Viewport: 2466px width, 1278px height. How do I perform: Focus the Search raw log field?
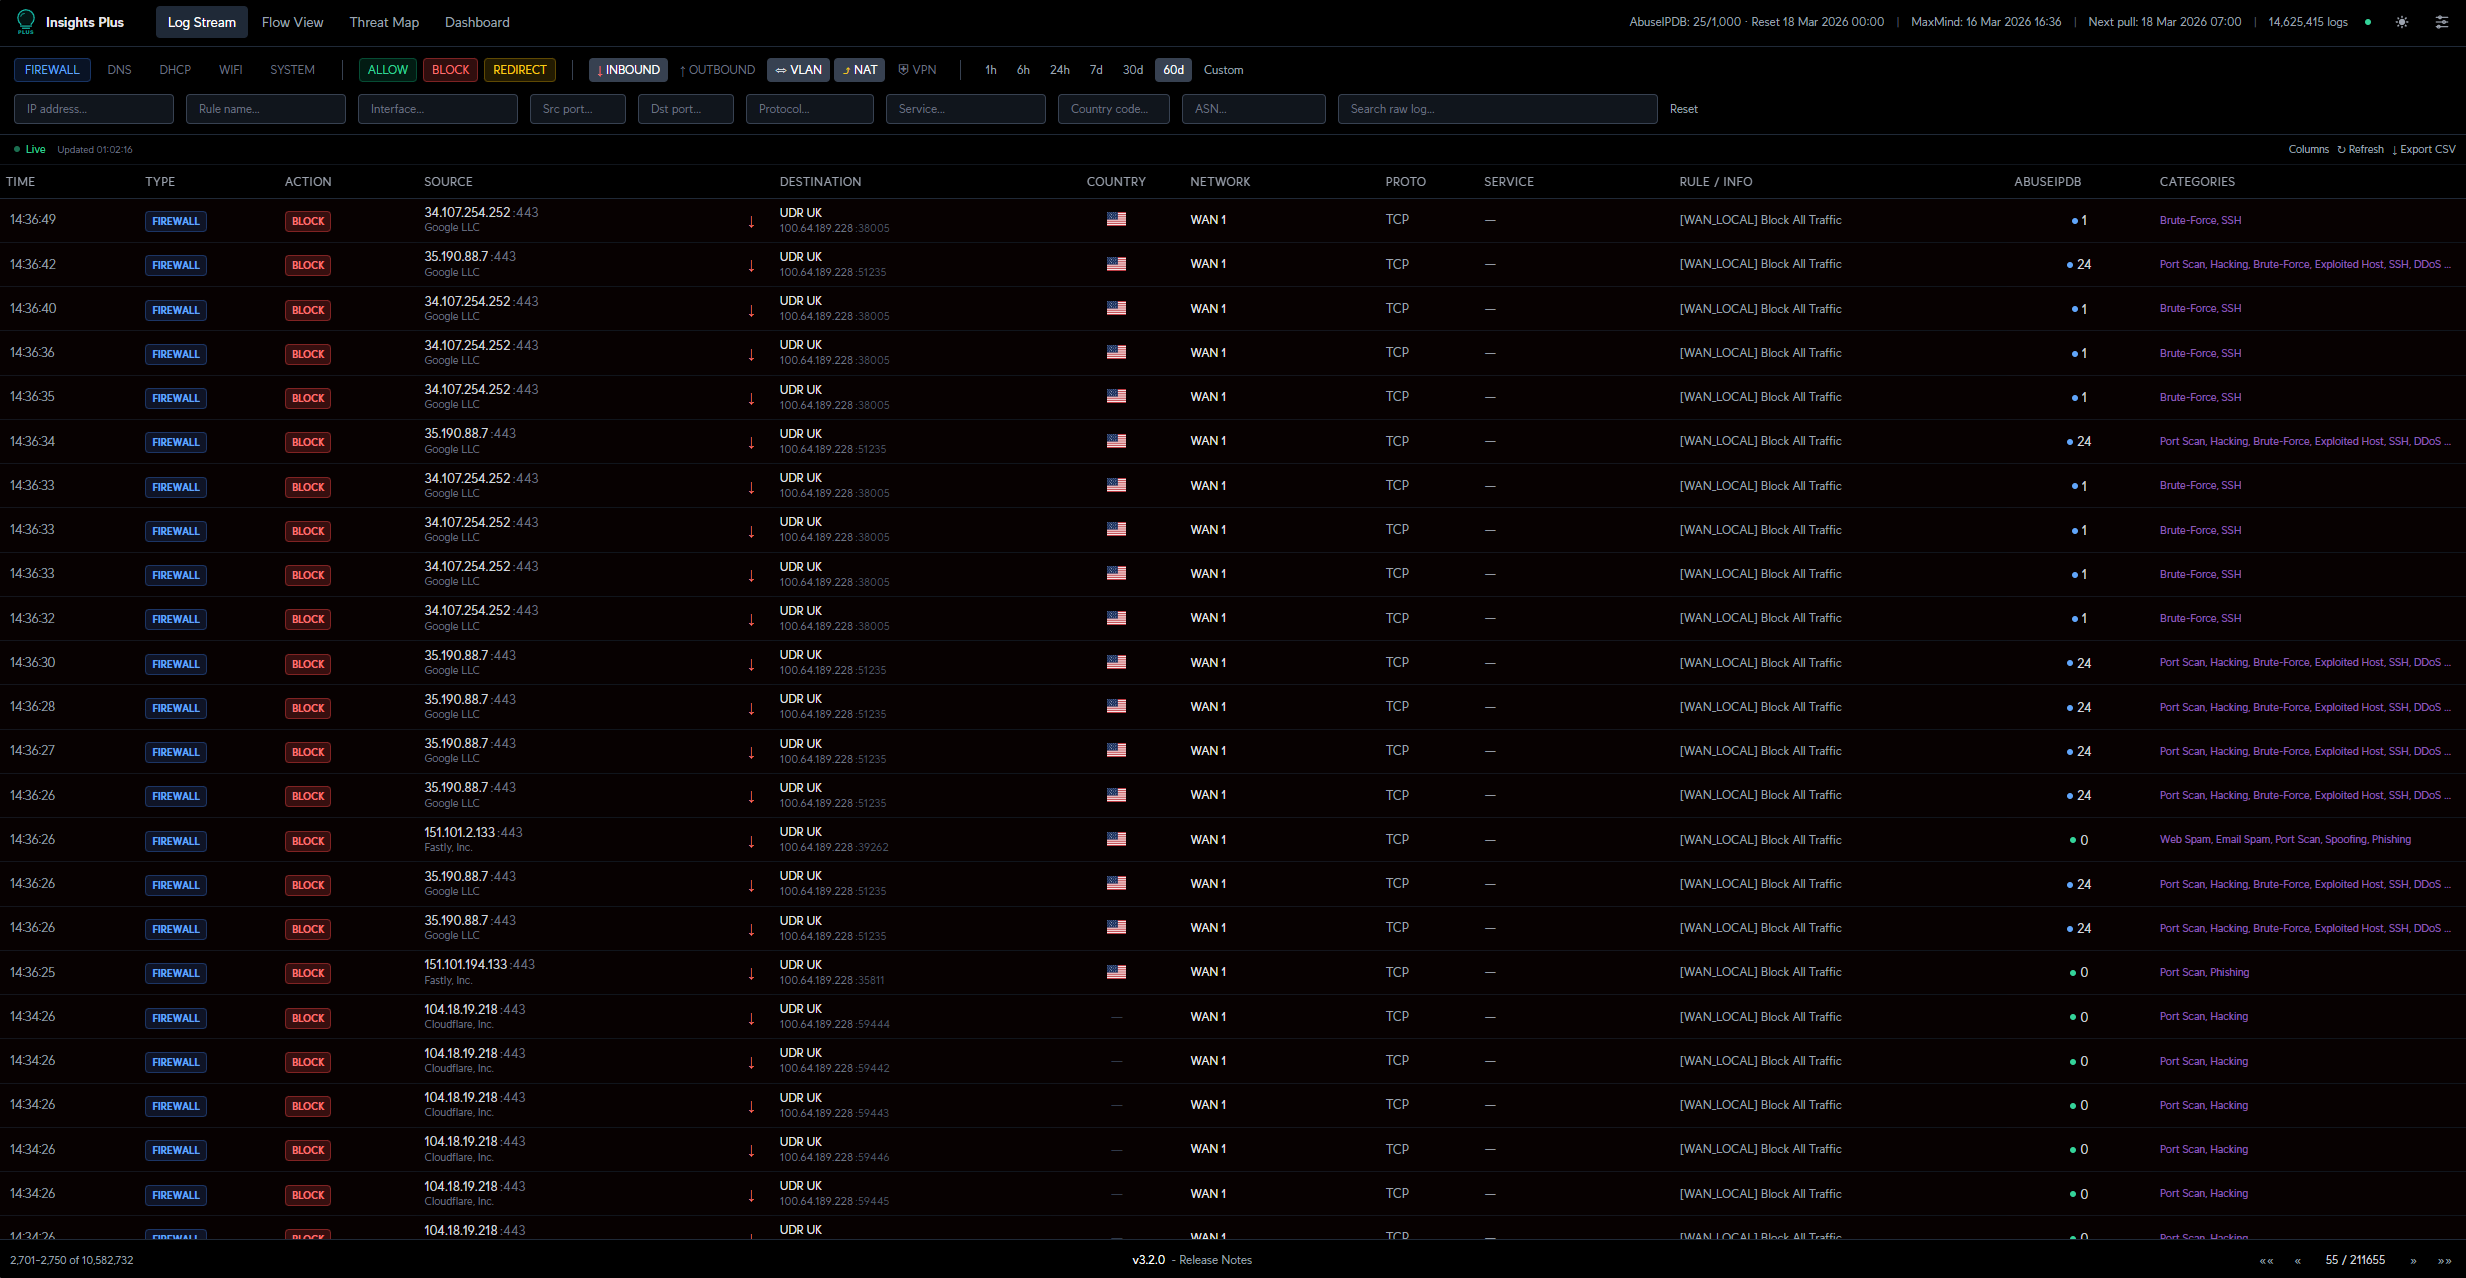click(1497, 109)
